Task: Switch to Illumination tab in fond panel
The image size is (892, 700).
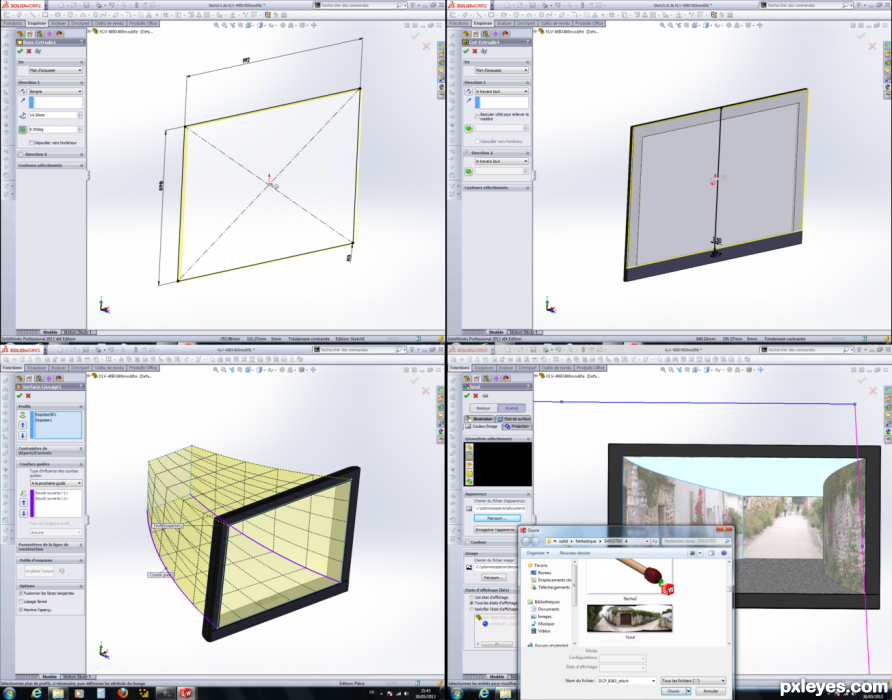Action: (480, 419)
